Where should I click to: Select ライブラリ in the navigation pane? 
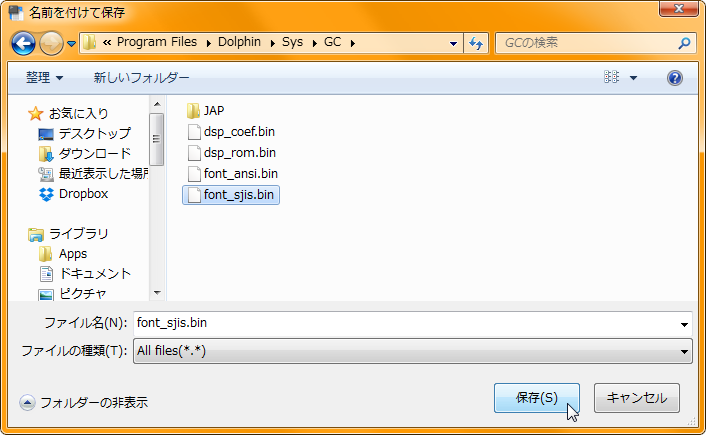(78, 234)
